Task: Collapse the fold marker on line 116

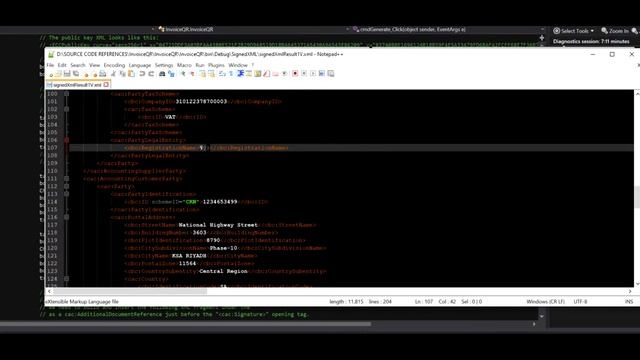Action: (x=67, y=218)
